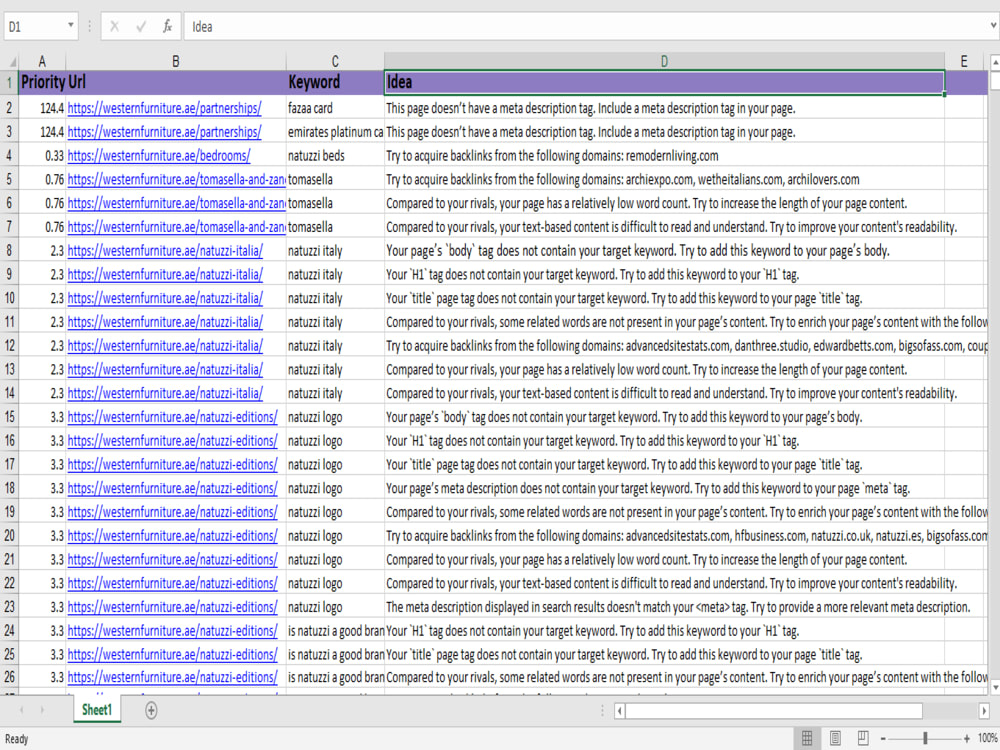The width and height of the screenshot is (1000, 750).
Task: Open the bedrooms URL link in row 4
Action: click(159, 156)
